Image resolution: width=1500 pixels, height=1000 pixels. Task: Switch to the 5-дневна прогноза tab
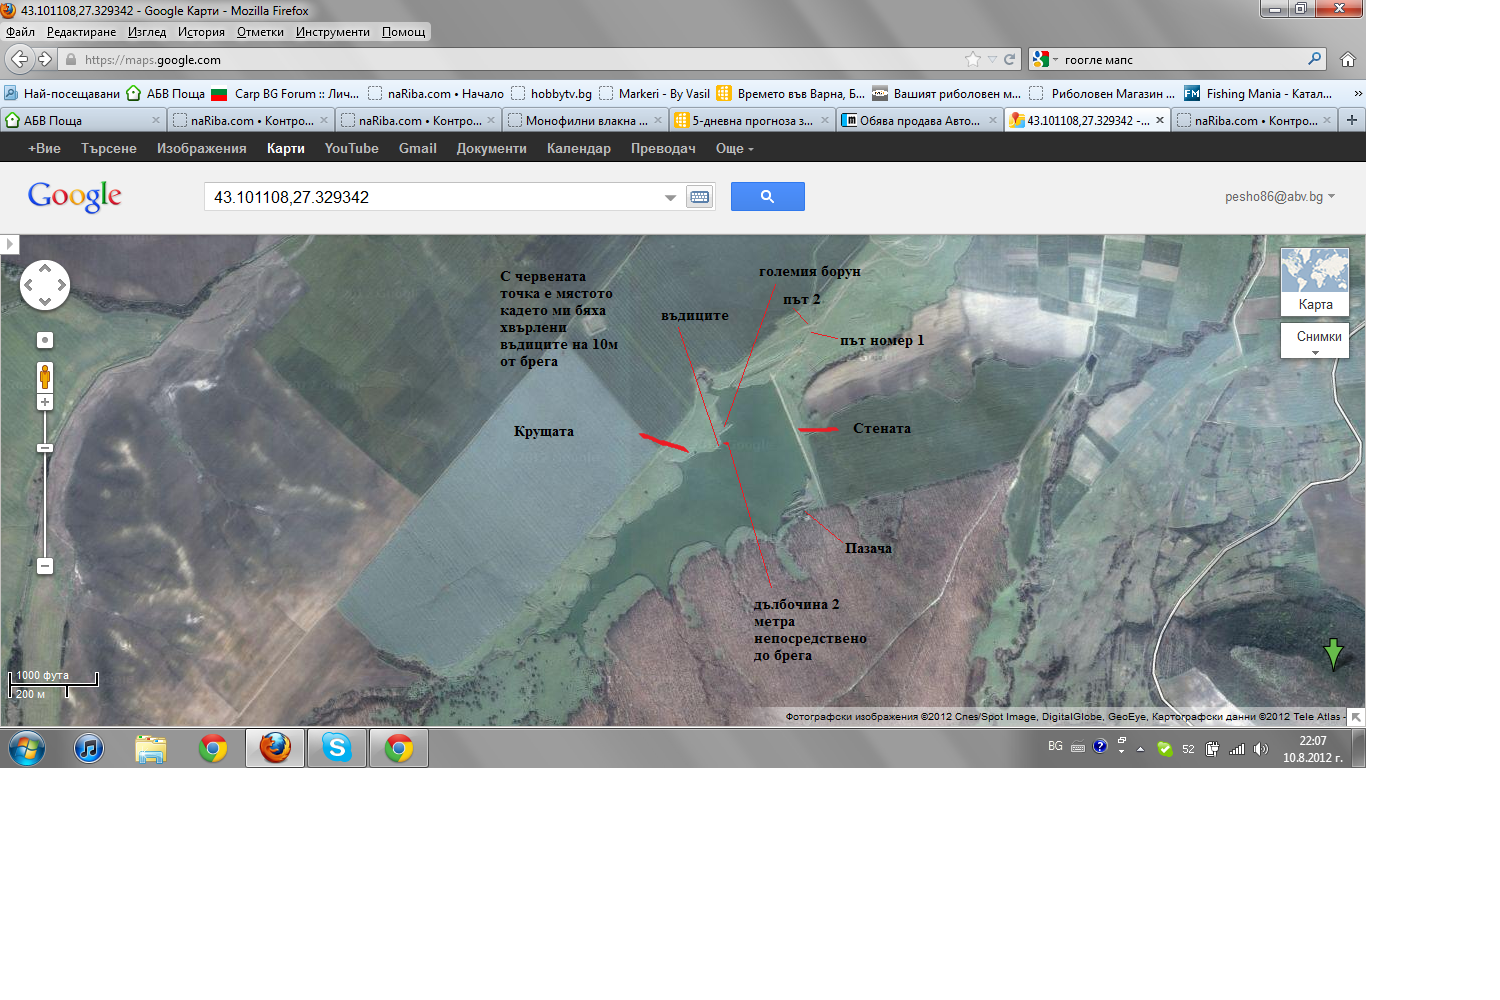pyautogui.click(x=752, y=120)
